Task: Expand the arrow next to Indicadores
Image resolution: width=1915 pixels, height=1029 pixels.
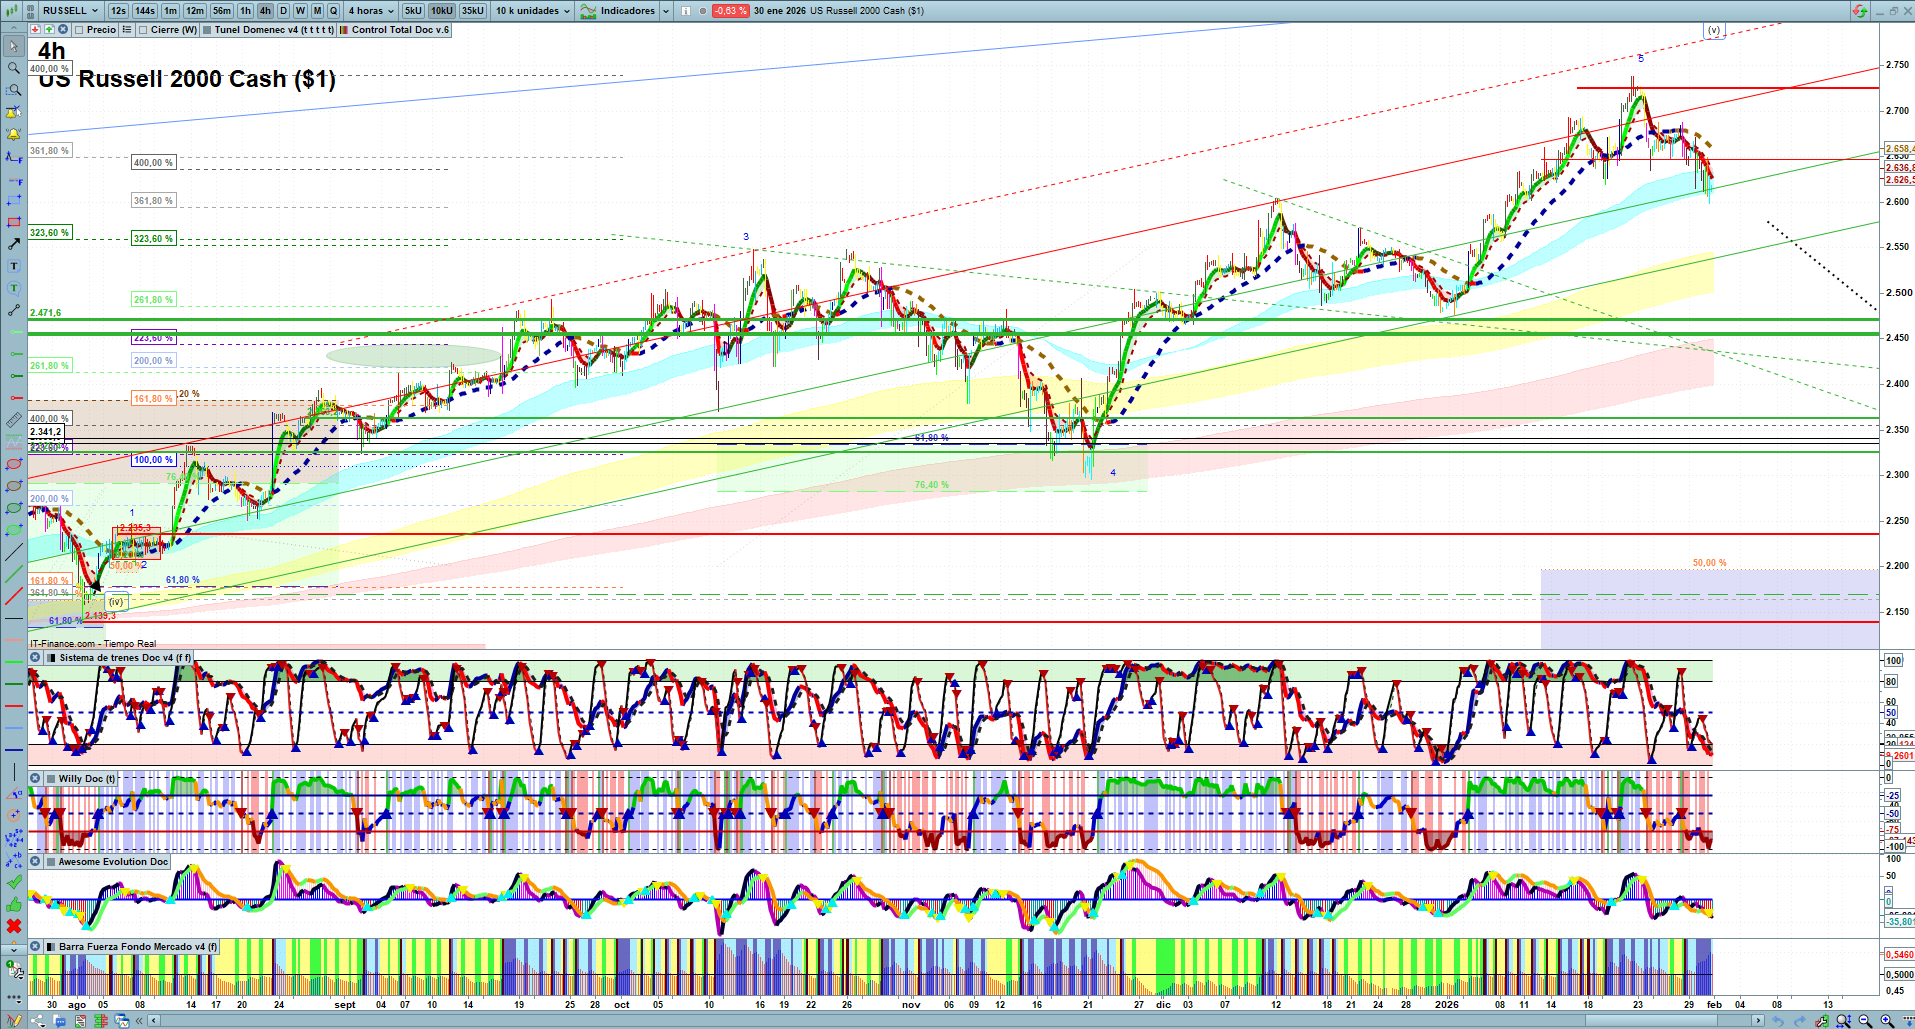Action: [x=666, y=11]
